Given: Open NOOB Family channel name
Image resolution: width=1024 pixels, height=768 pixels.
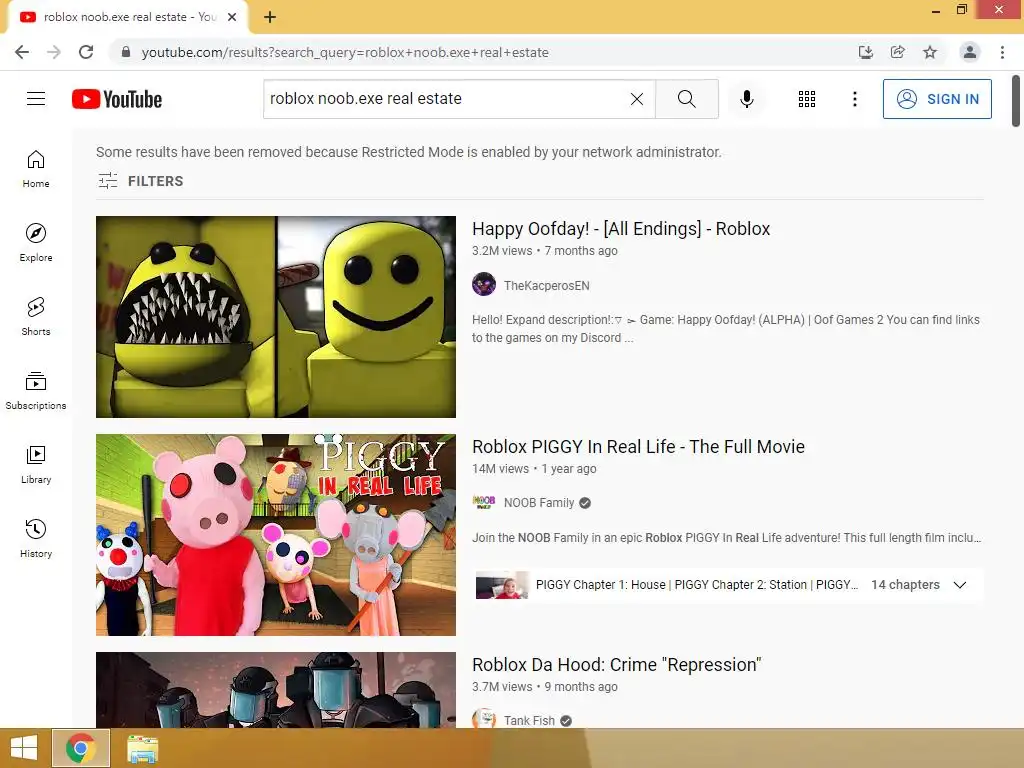Looking at the screenshot, I should point(539,503).
